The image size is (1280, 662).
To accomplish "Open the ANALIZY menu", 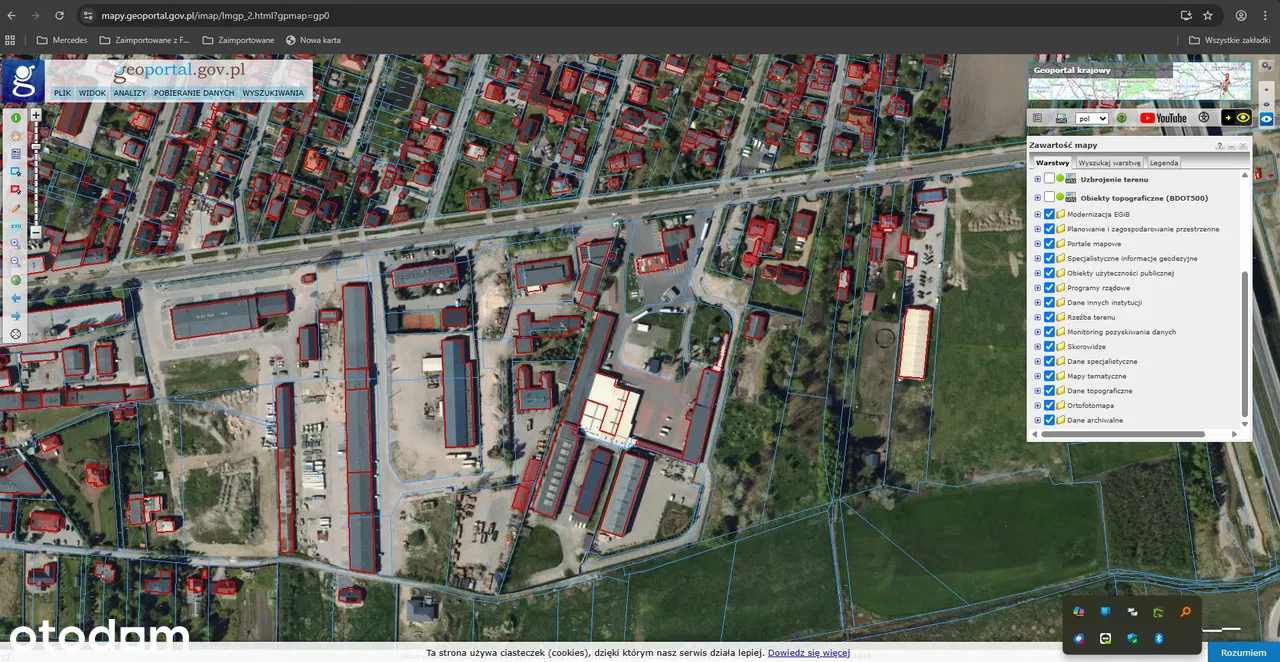I will pos(130,93).
